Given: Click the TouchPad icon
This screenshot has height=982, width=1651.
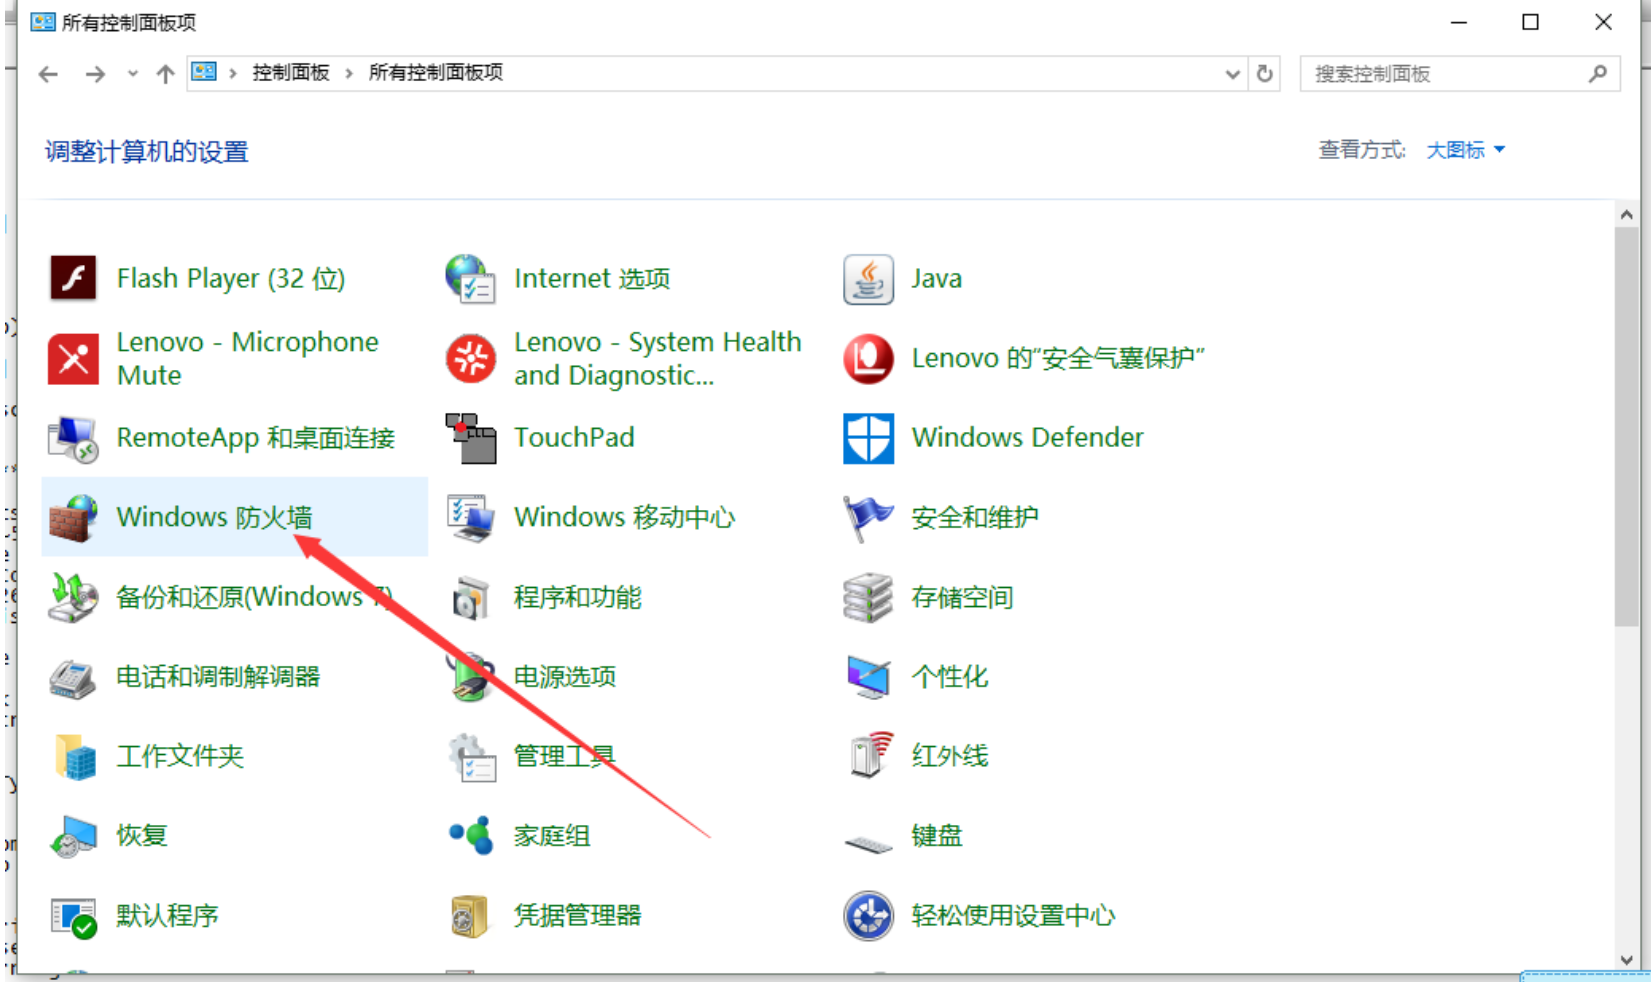Looking at the screenshot, I should click(x=470, y=438).
